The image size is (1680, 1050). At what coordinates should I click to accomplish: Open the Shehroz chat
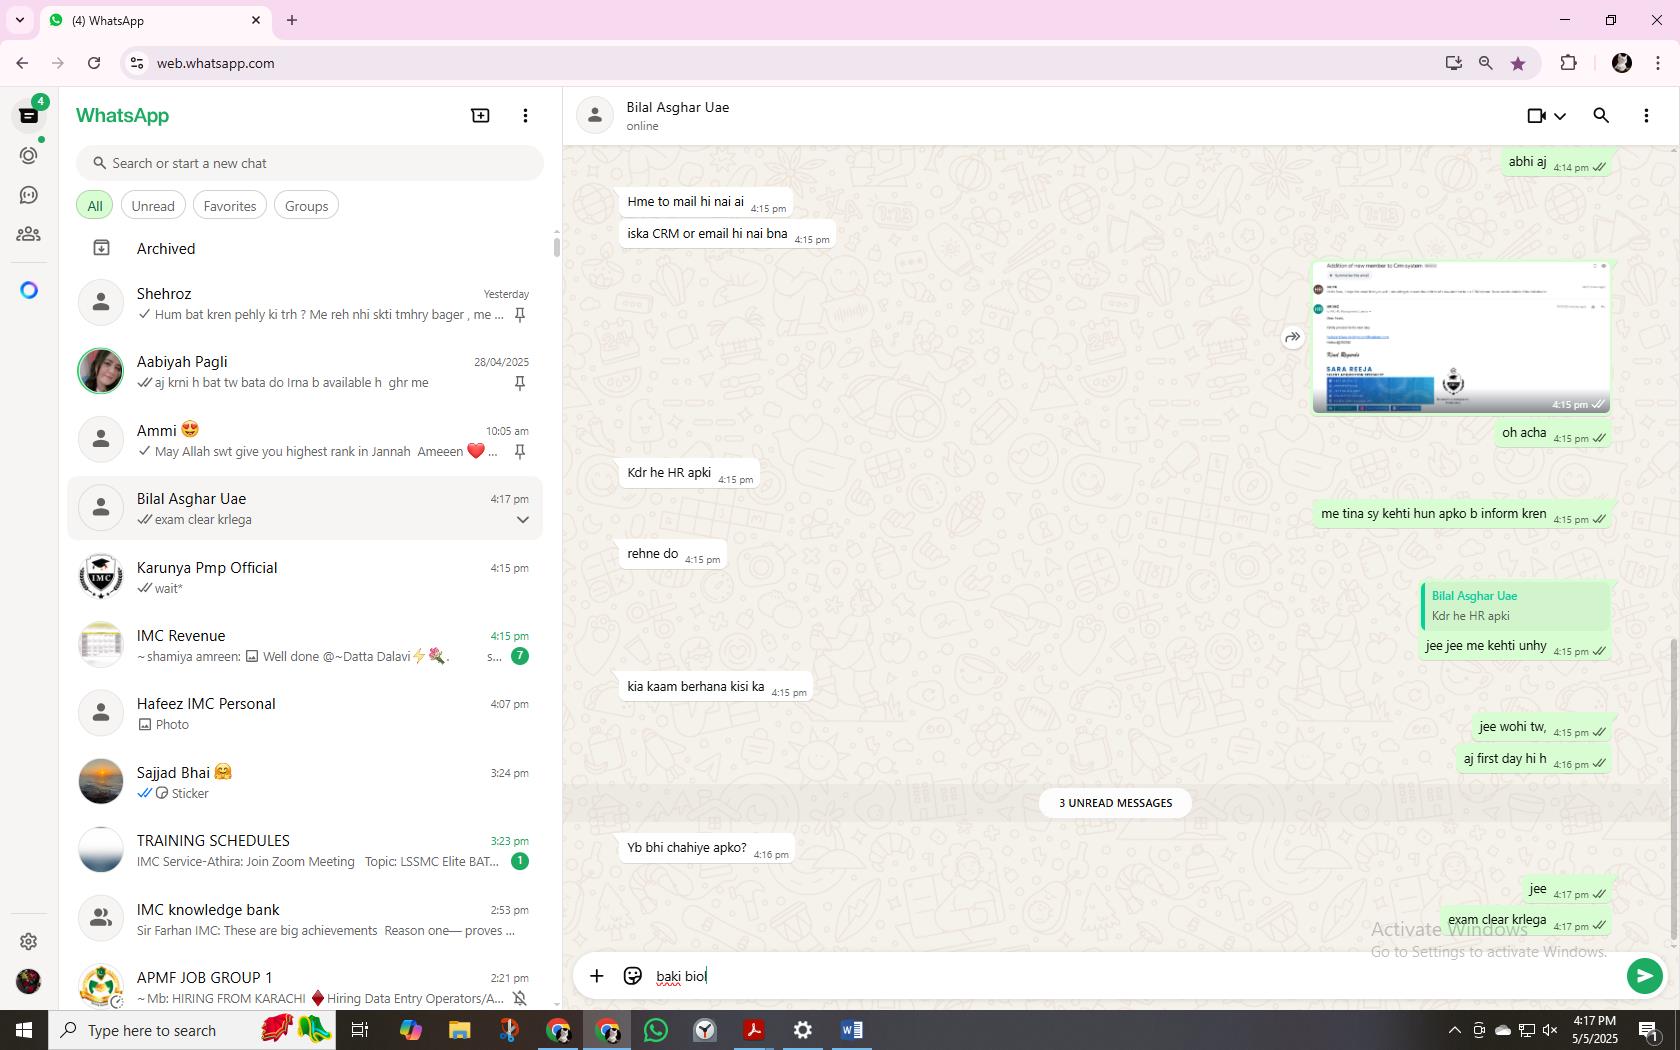pos(305,303)
